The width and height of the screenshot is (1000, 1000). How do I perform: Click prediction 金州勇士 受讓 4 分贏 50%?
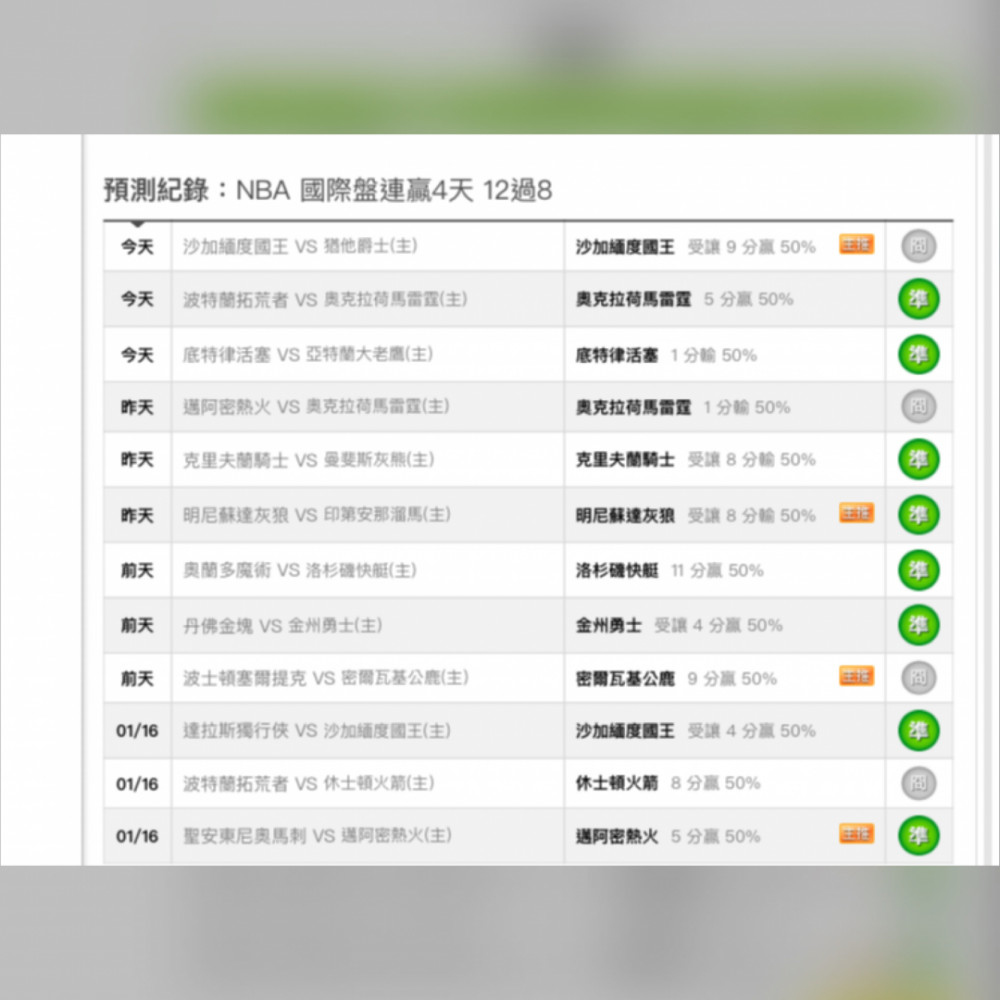[679, 625]
